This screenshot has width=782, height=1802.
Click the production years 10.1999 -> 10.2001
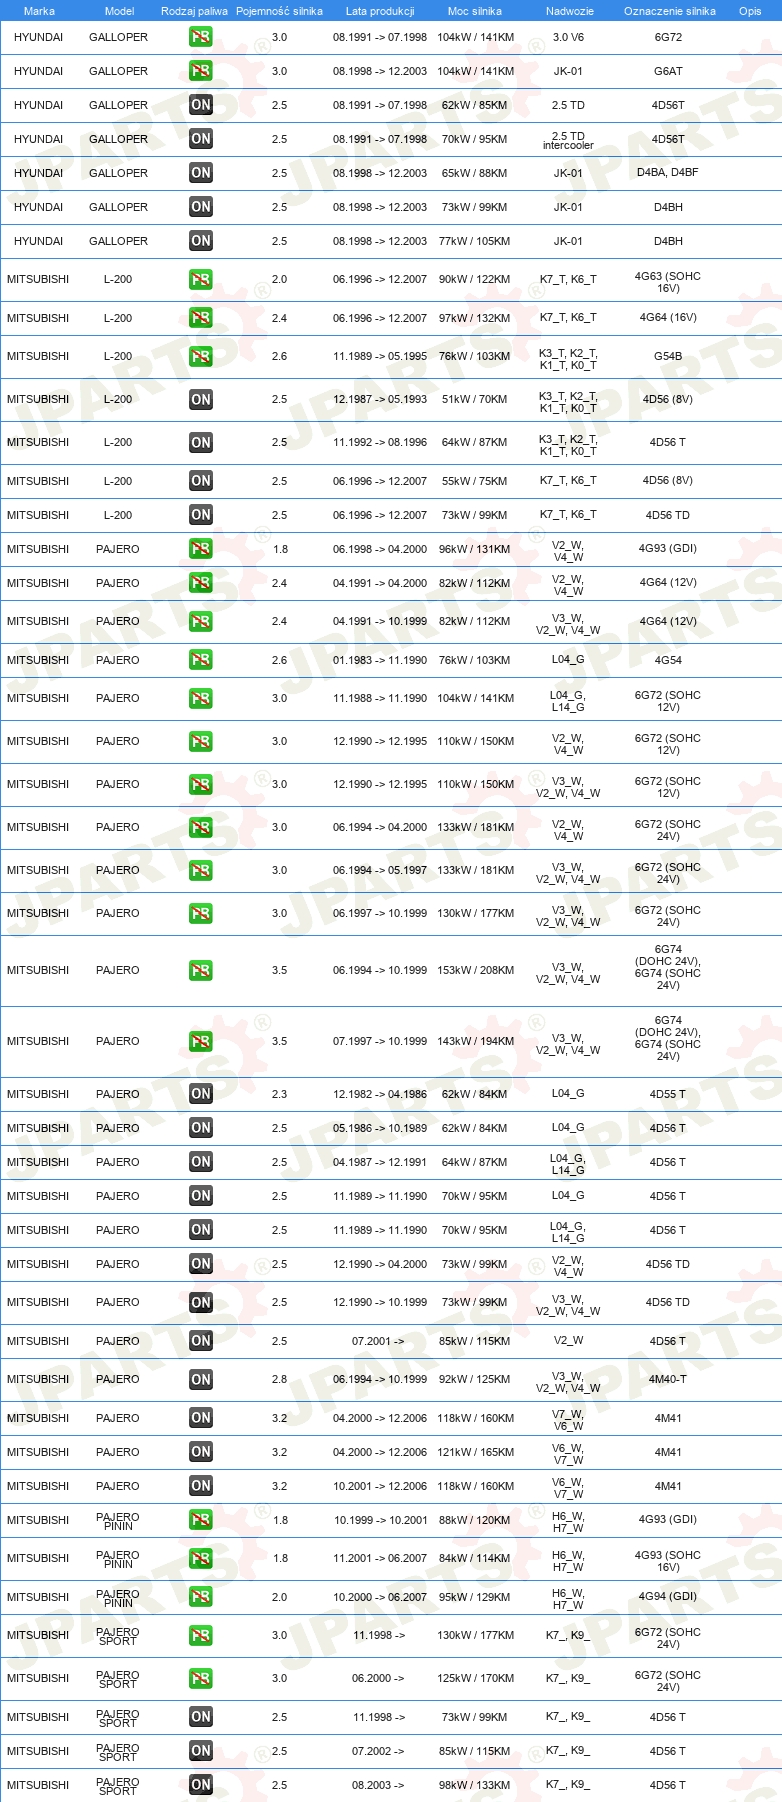[x=380, y=1520]
